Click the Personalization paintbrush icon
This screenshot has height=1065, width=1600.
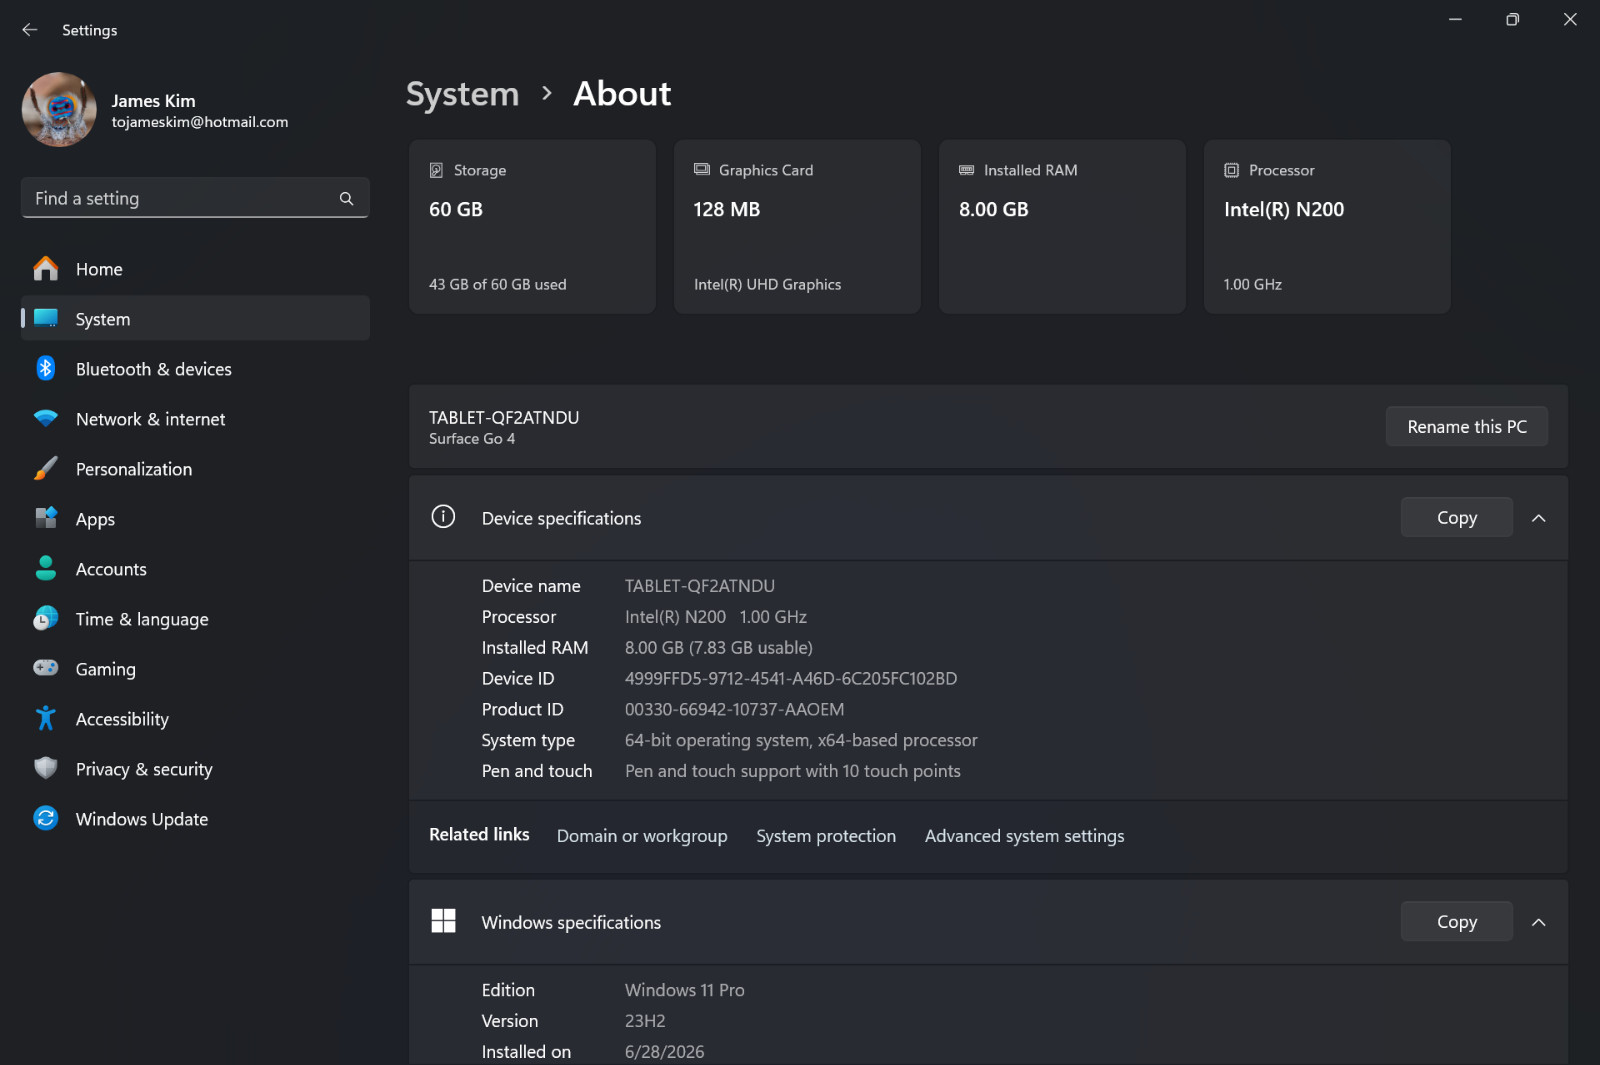(46, 468)
